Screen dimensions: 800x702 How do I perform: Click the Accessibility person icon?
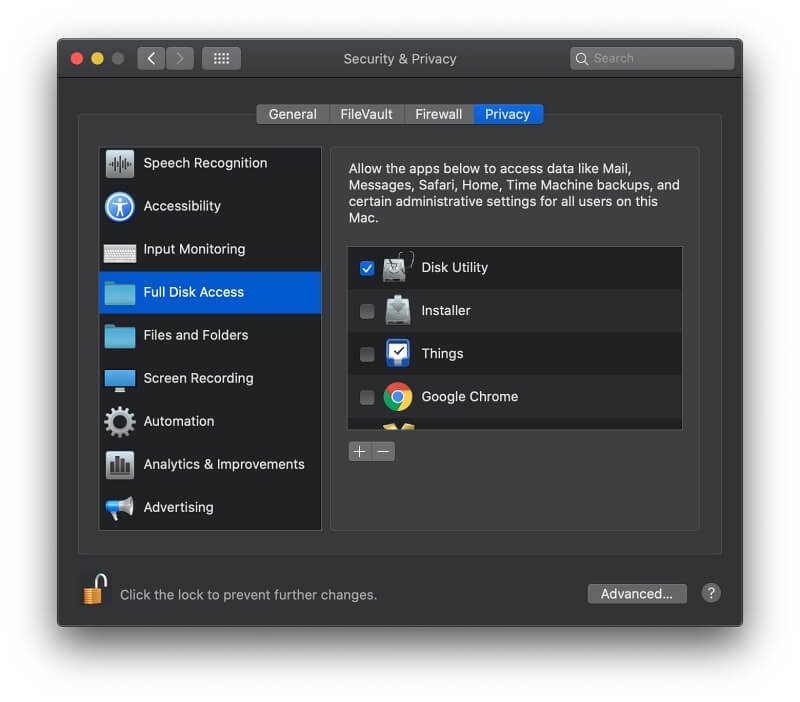[x=120, y=207]
